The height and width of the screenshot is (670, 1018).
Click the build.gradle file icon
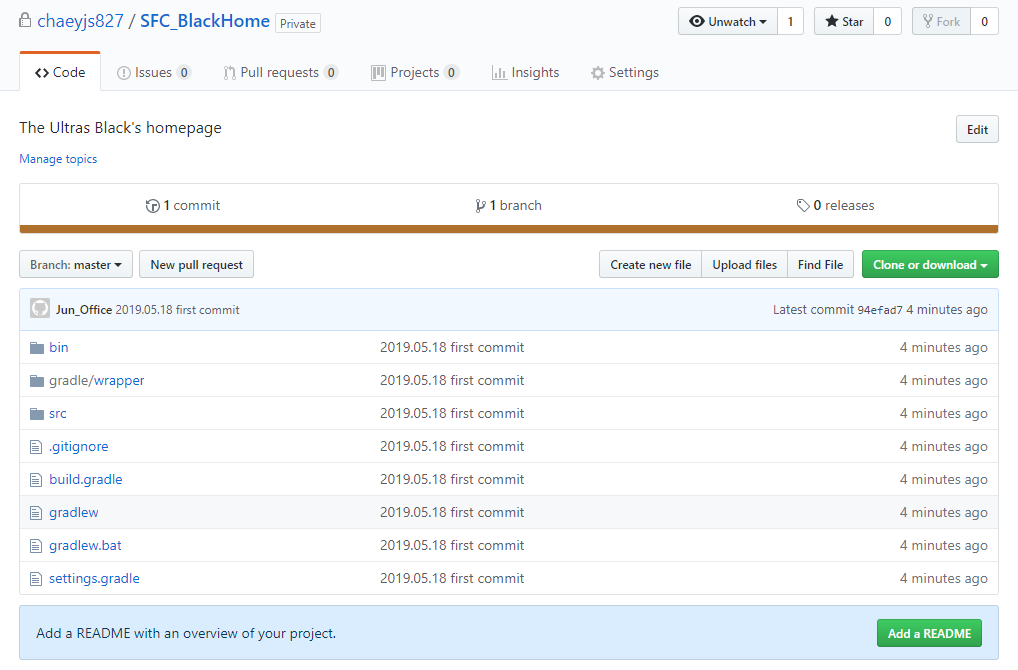pos(36,480)
